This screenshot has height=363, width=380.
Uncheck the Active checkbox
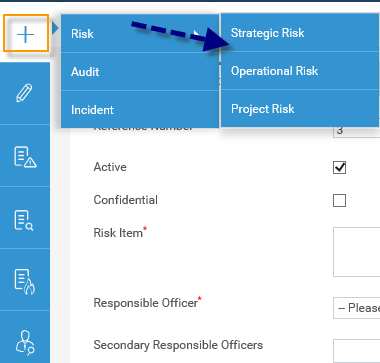[x=339, y=168]
